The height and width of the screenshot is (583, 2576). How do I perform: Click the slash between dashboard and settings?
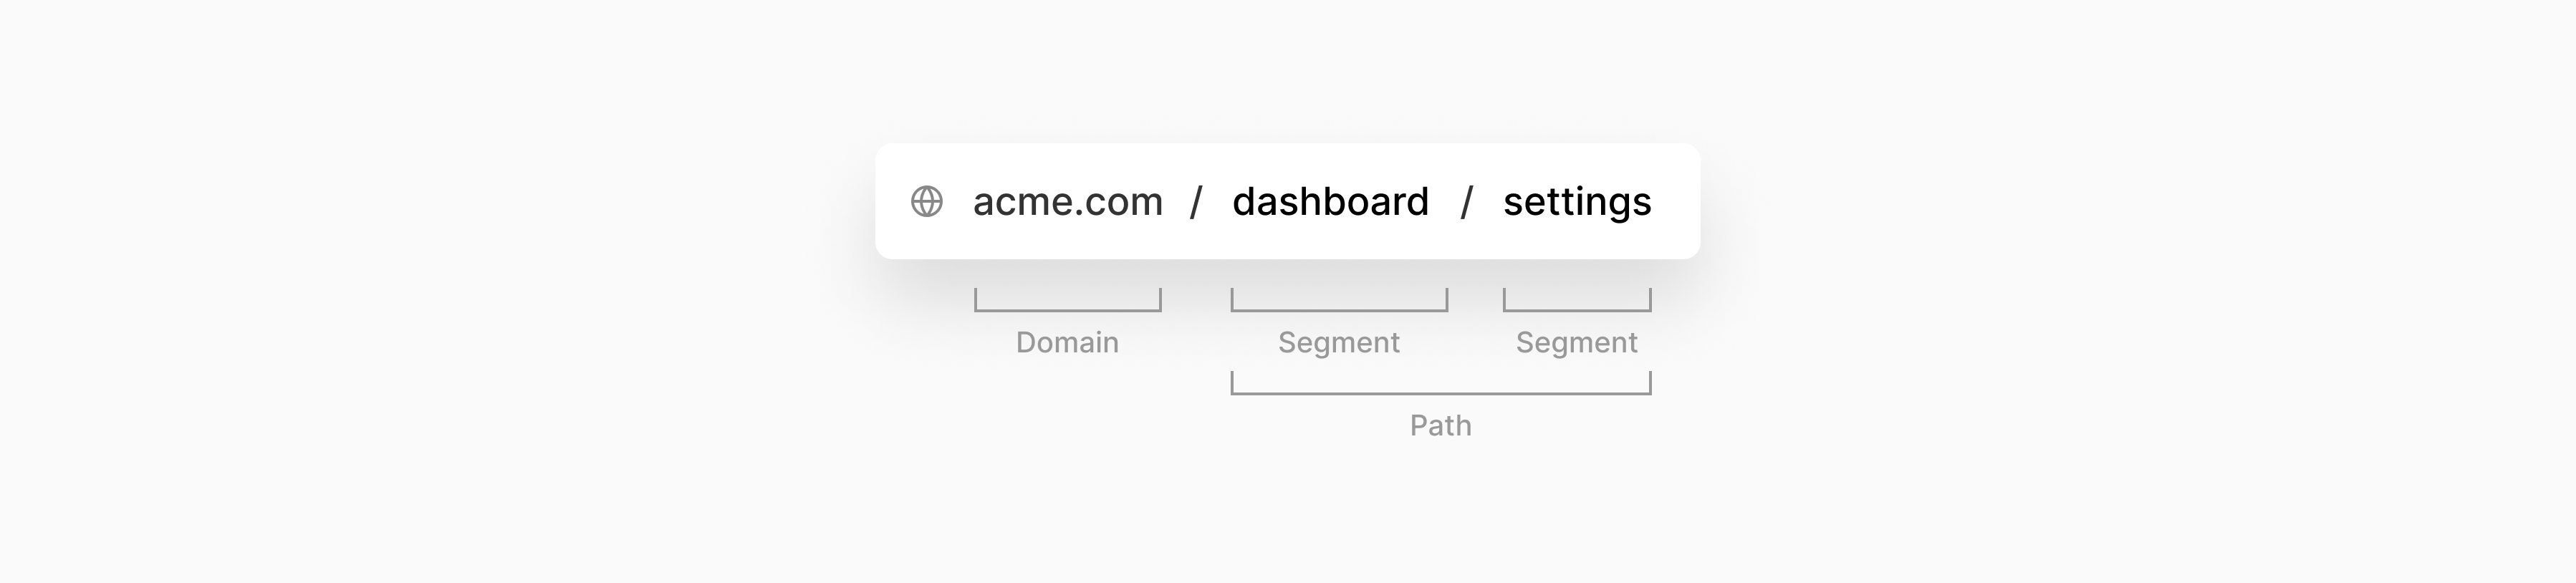tap(1466, 202)
